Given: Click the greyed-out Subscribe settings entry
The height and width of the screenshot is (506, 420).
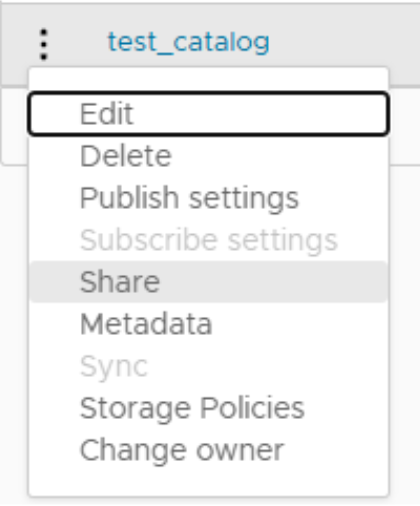Looking at the screenshot, I should [x=209, y=240].
